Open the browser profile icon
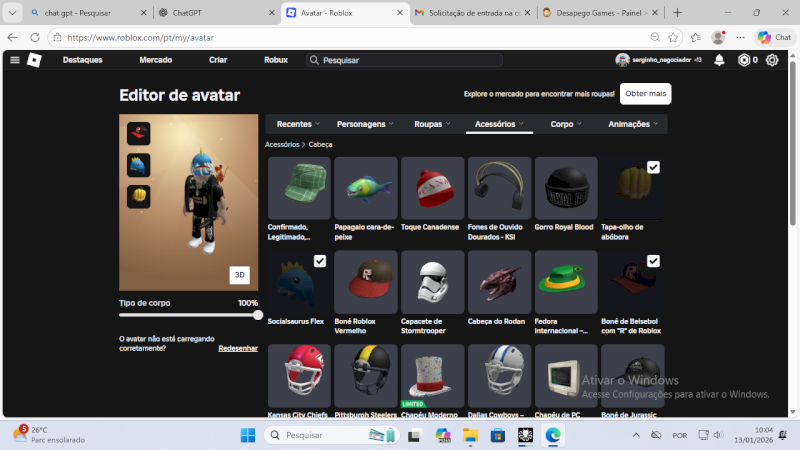Viewport: 800px width, 450px height. coord(718,37)
